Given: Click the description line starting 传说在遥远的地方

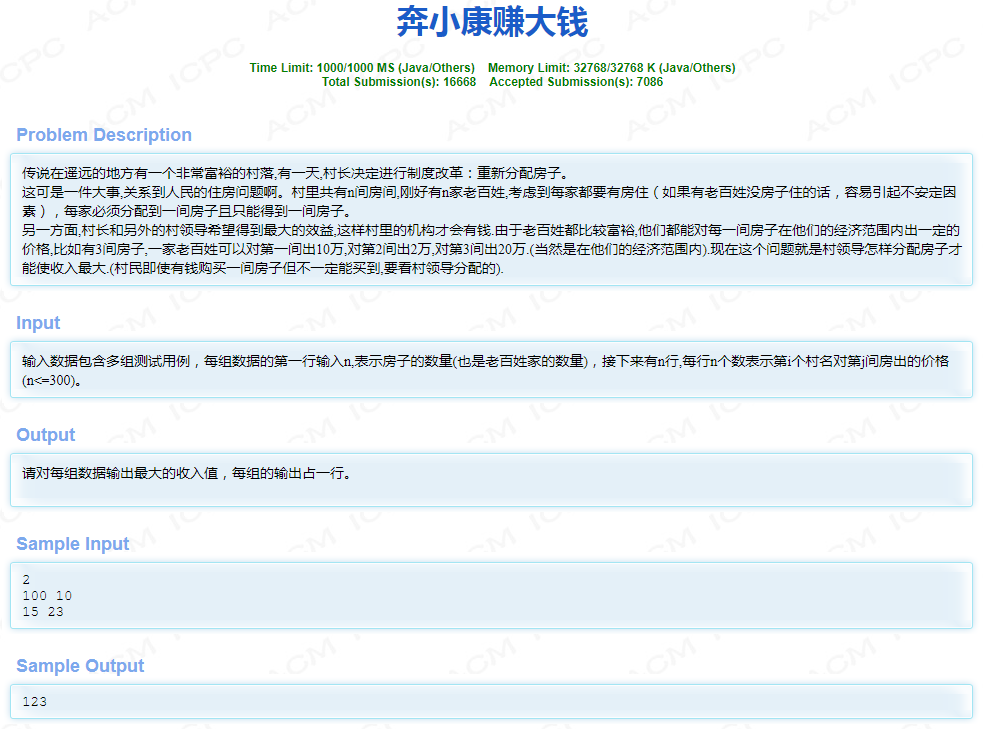Looking at the screenshot, I should click(295, 173).
